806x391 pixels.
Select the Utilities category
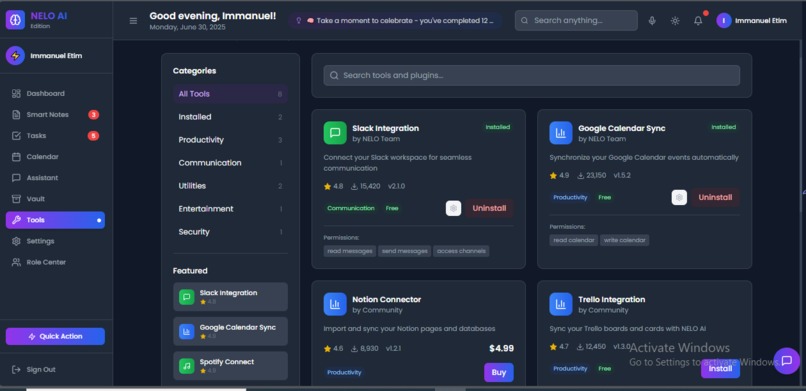click(230, 186)
